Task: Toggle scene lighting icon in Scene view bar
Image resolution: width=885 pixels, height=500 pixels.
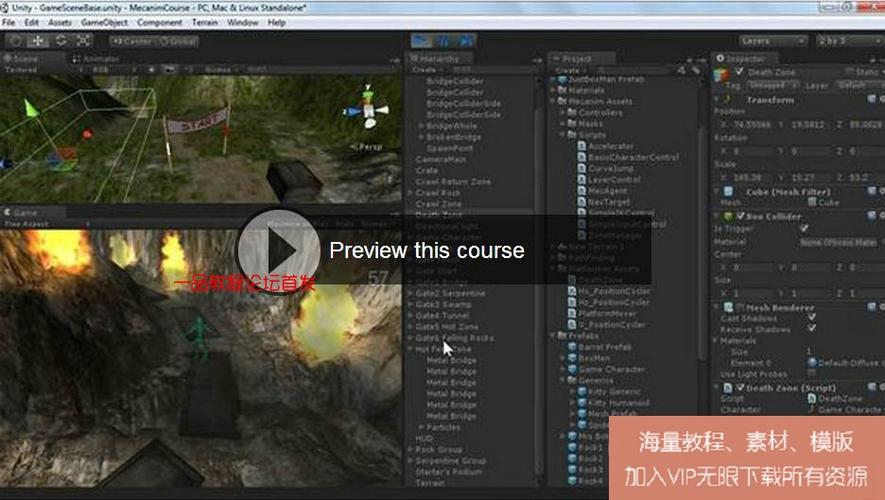Action: 151,69
